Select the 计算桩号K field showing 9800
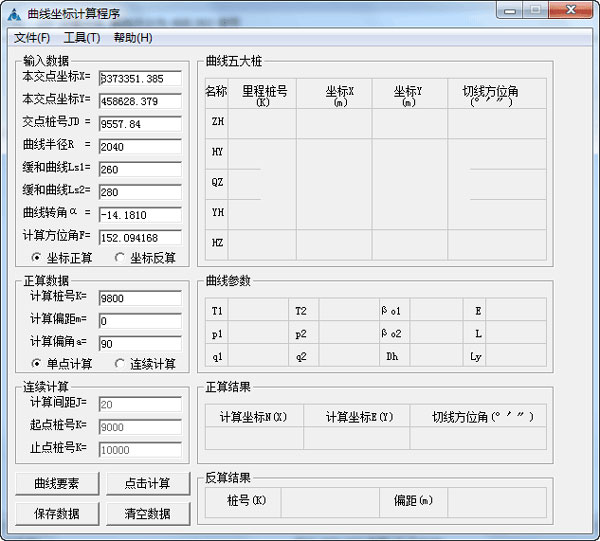 [x=139, y=298]
